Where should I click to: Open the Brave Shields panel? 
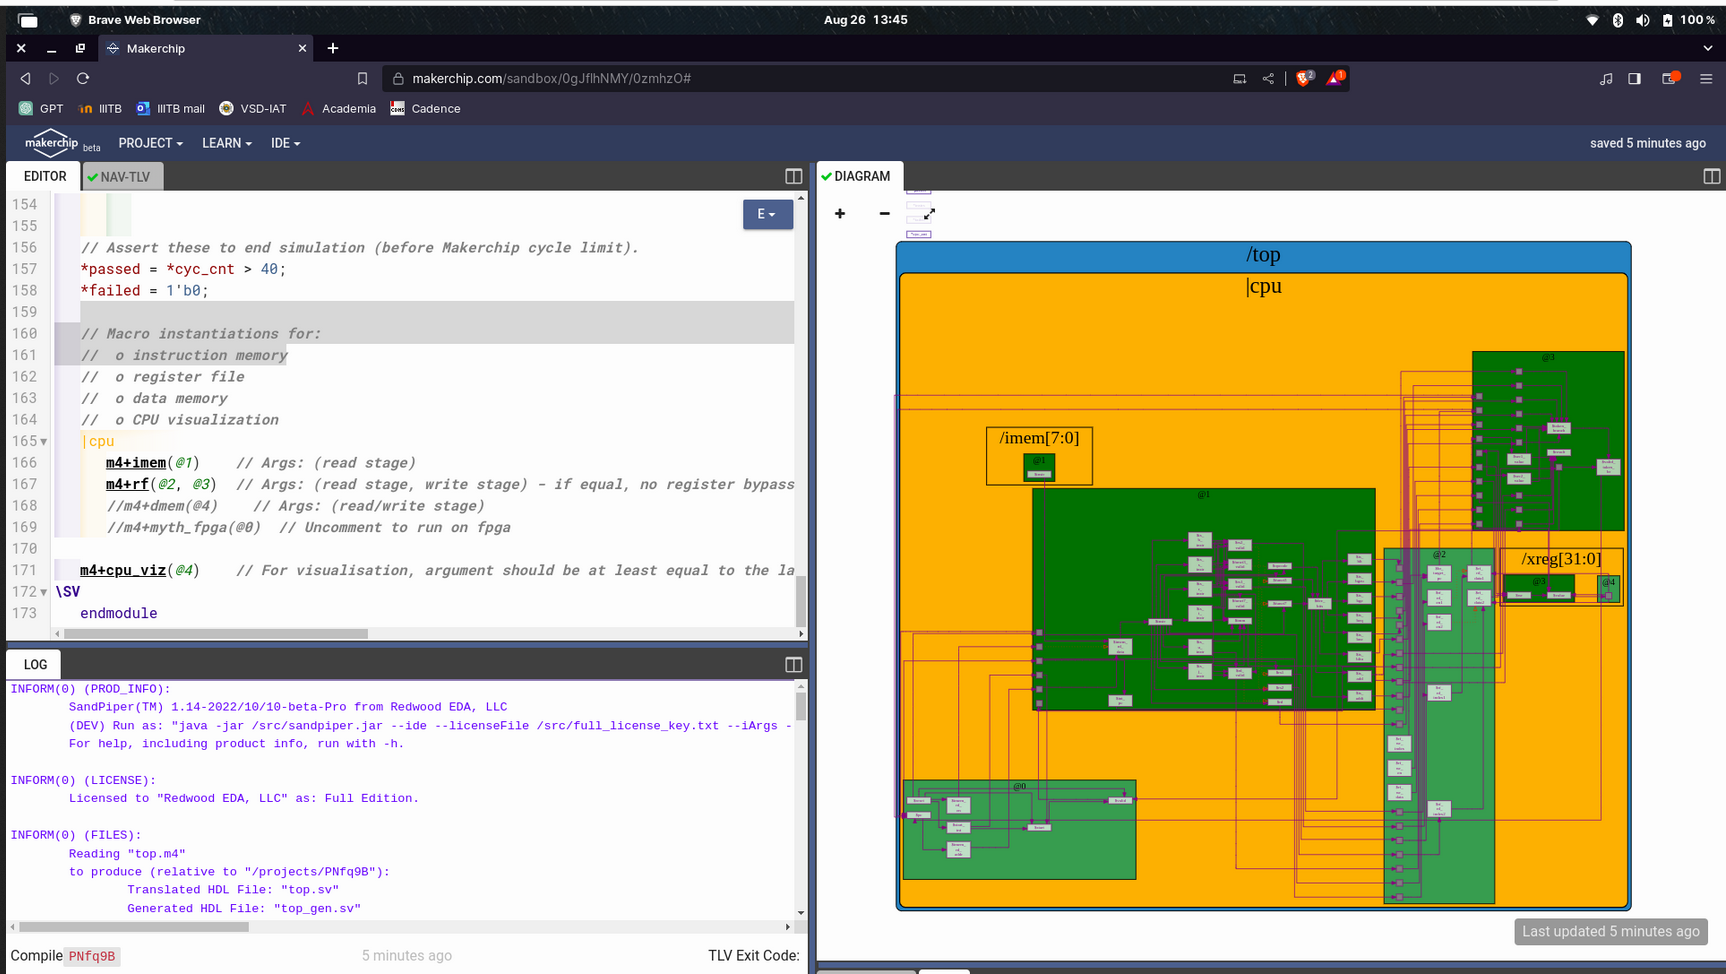(x=1303, y=78)
